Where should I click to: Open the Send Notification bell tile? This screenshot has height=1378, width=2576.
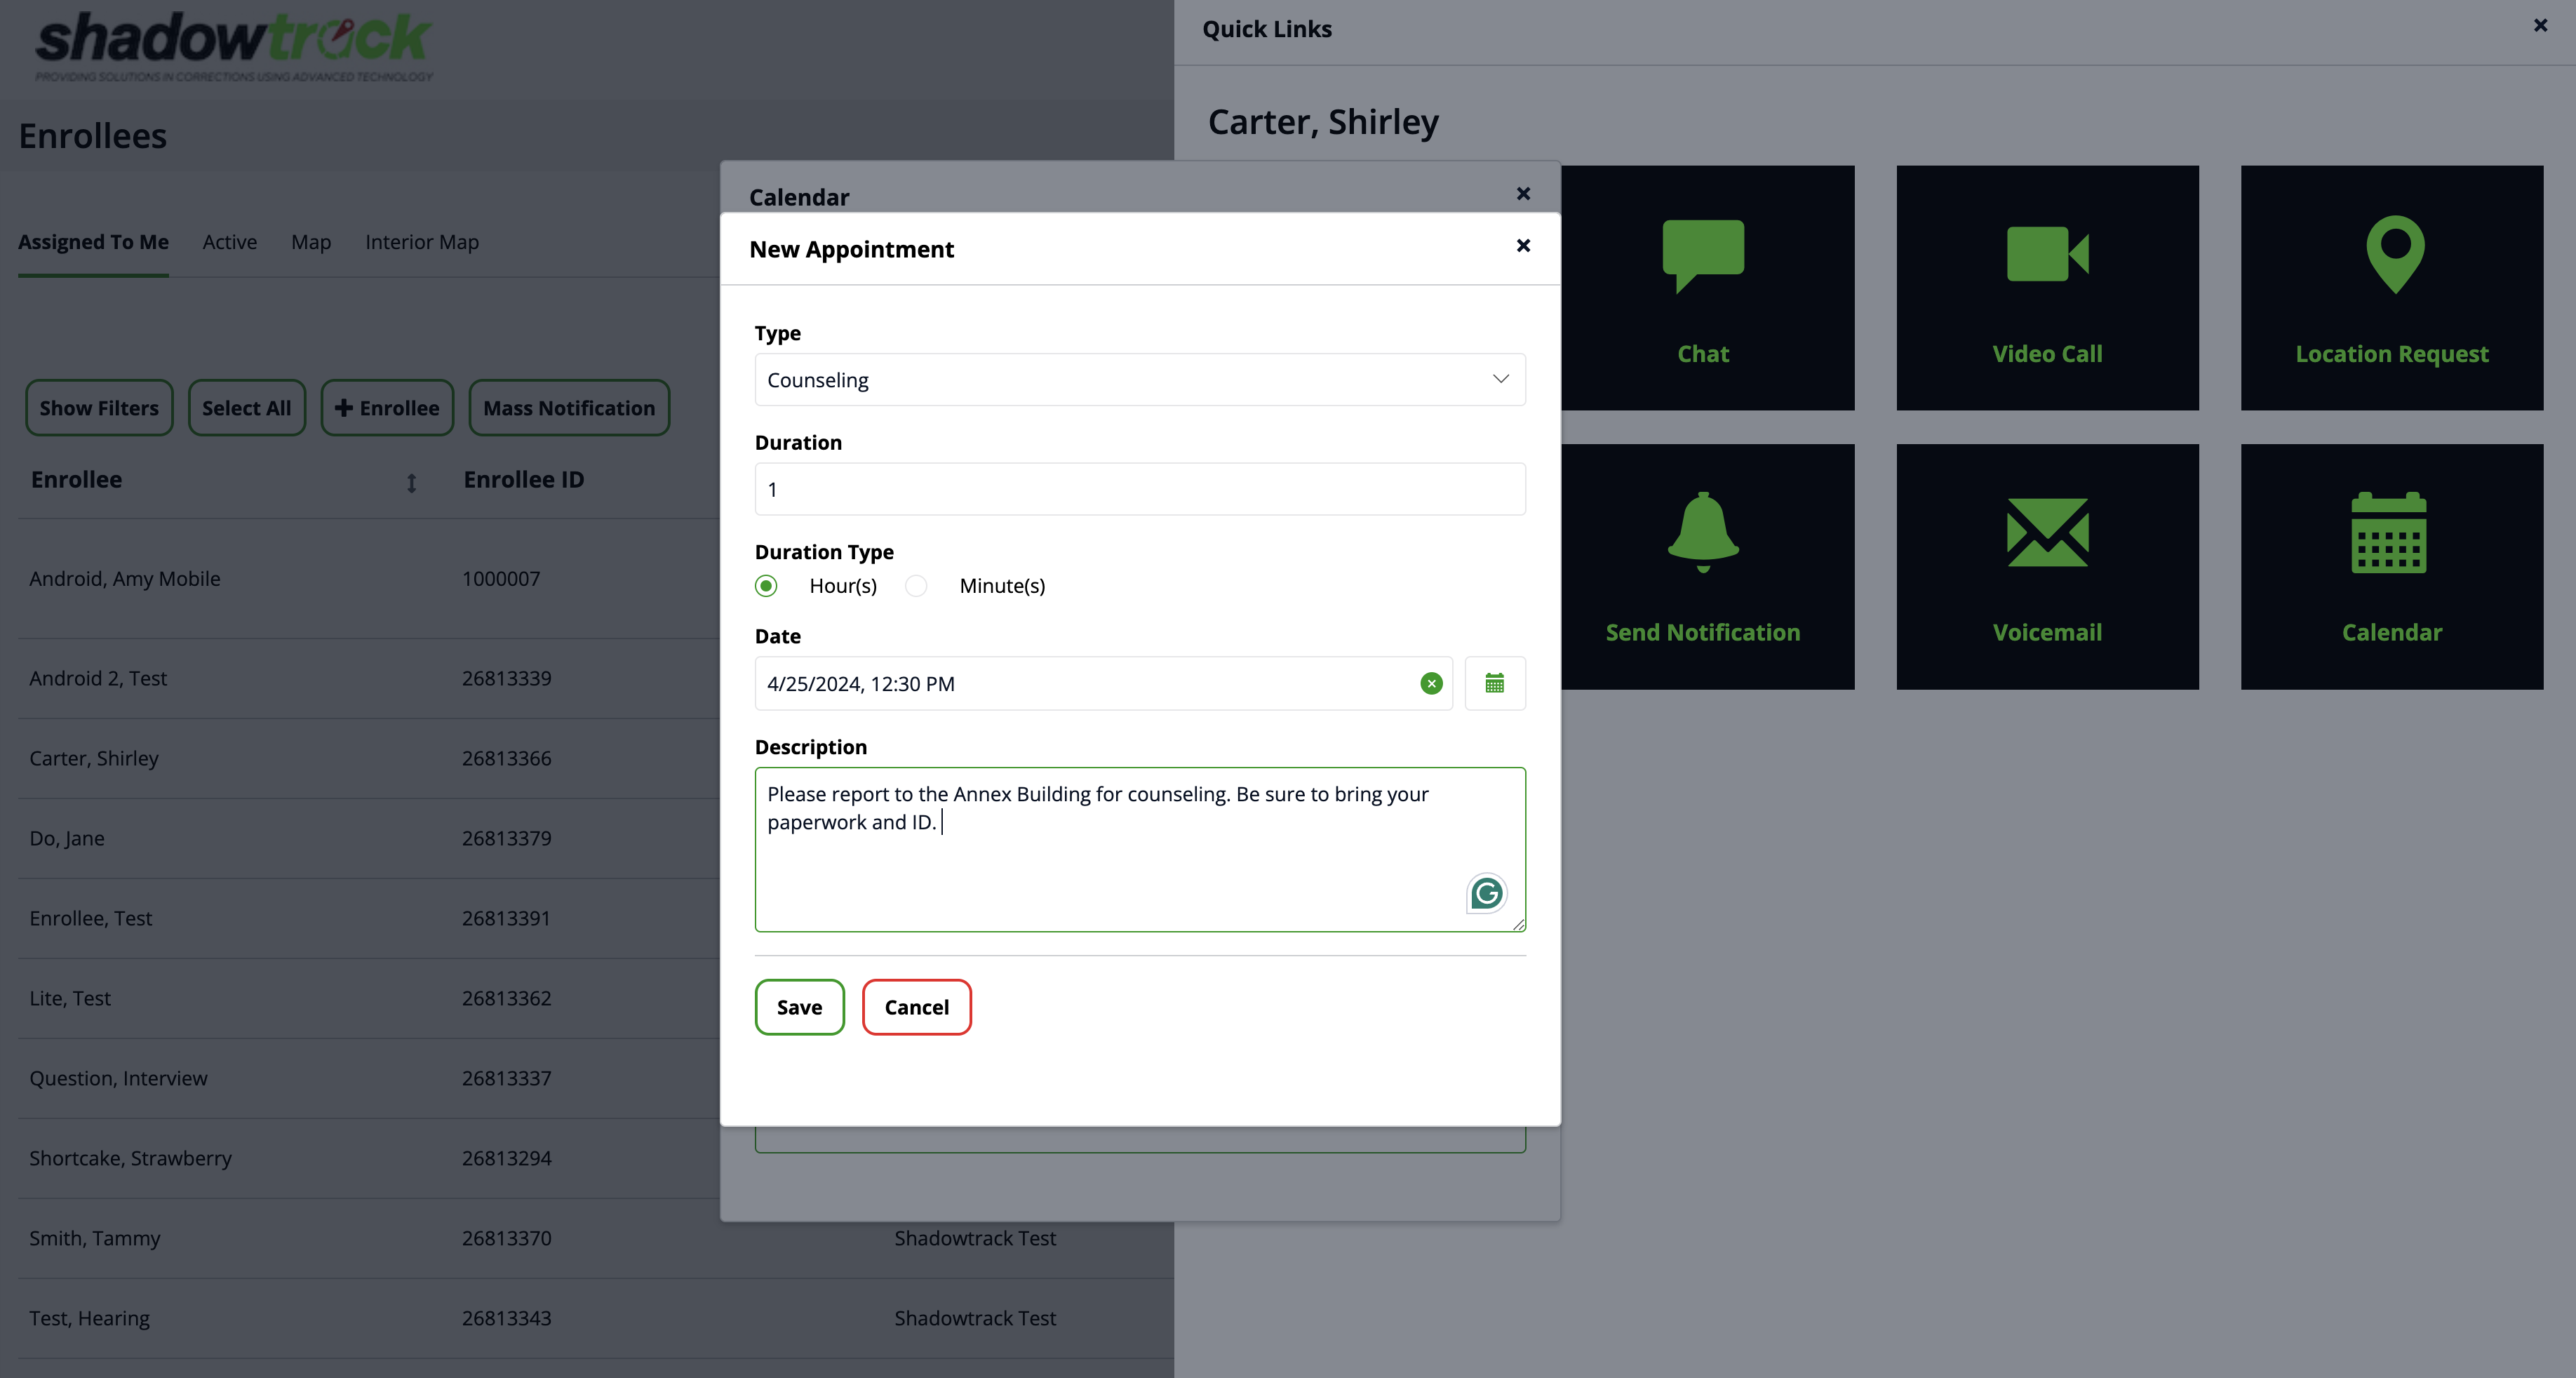1703,566
